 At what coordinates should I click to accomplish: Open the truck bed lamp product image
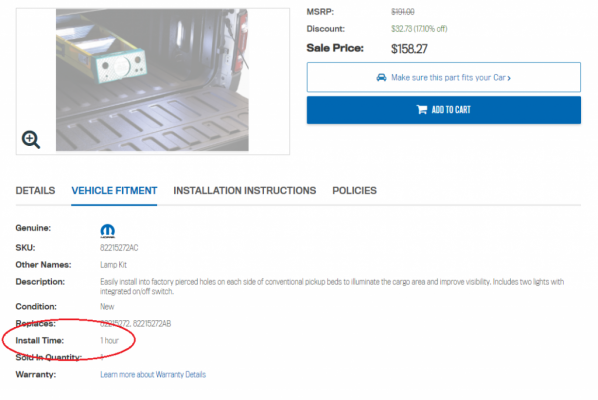(x=152, y=80)
